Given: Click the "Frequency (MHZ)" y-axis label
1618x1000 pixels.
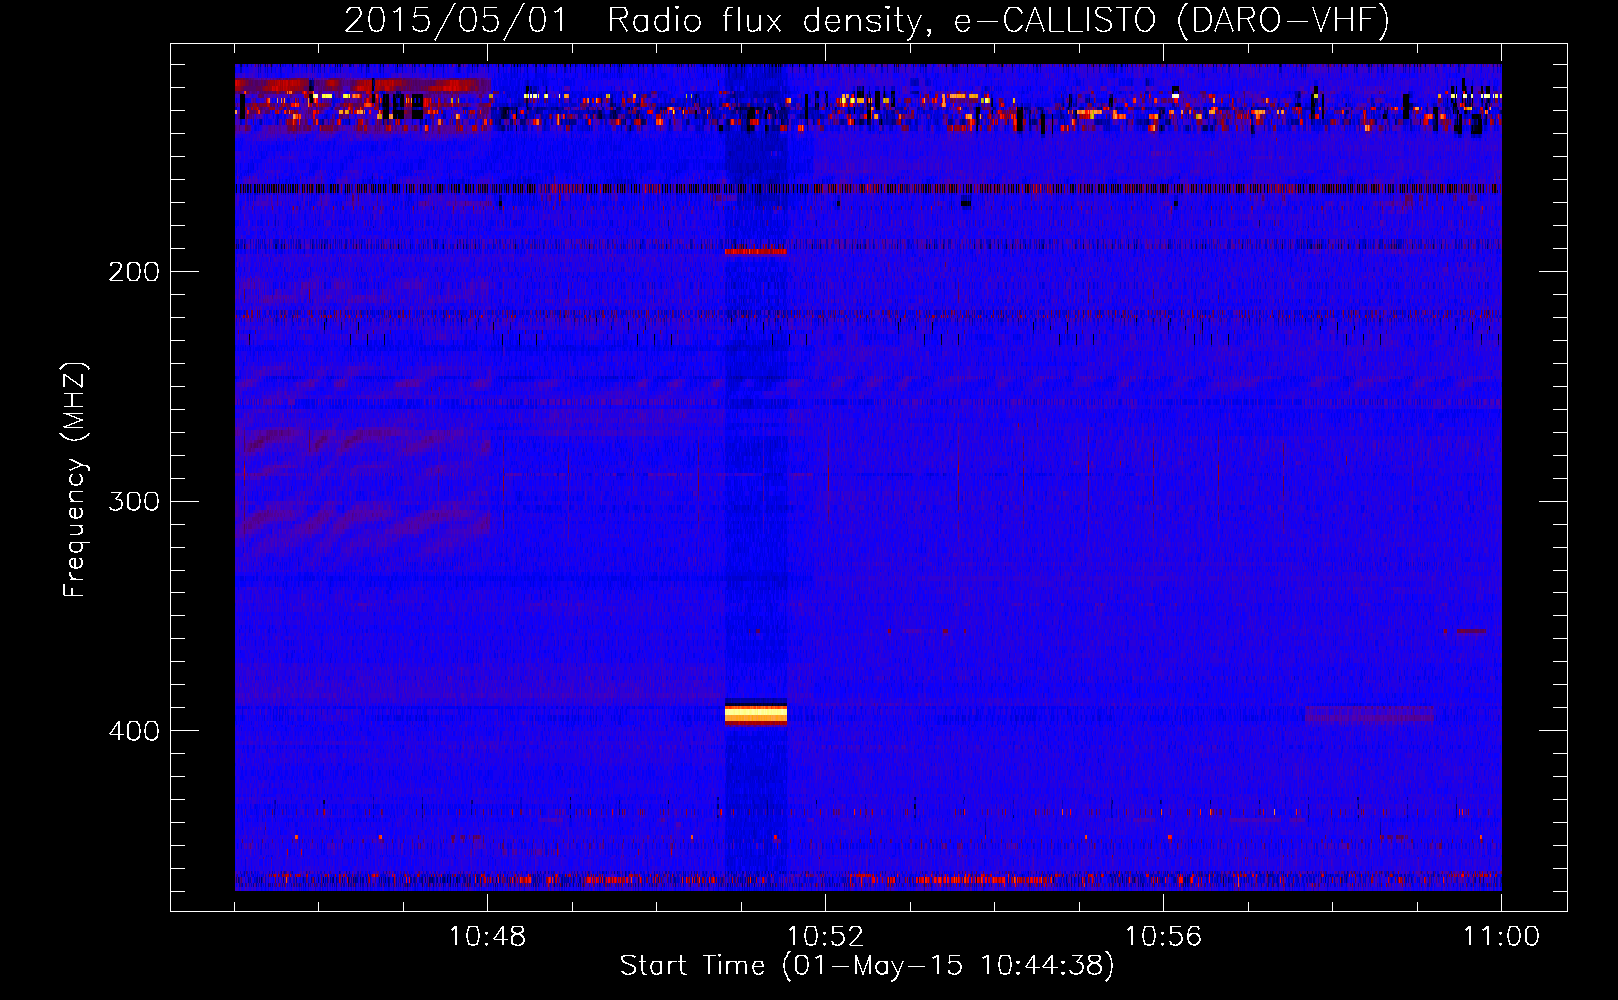Looking at the screenshot, I should [x=75, y=480].
